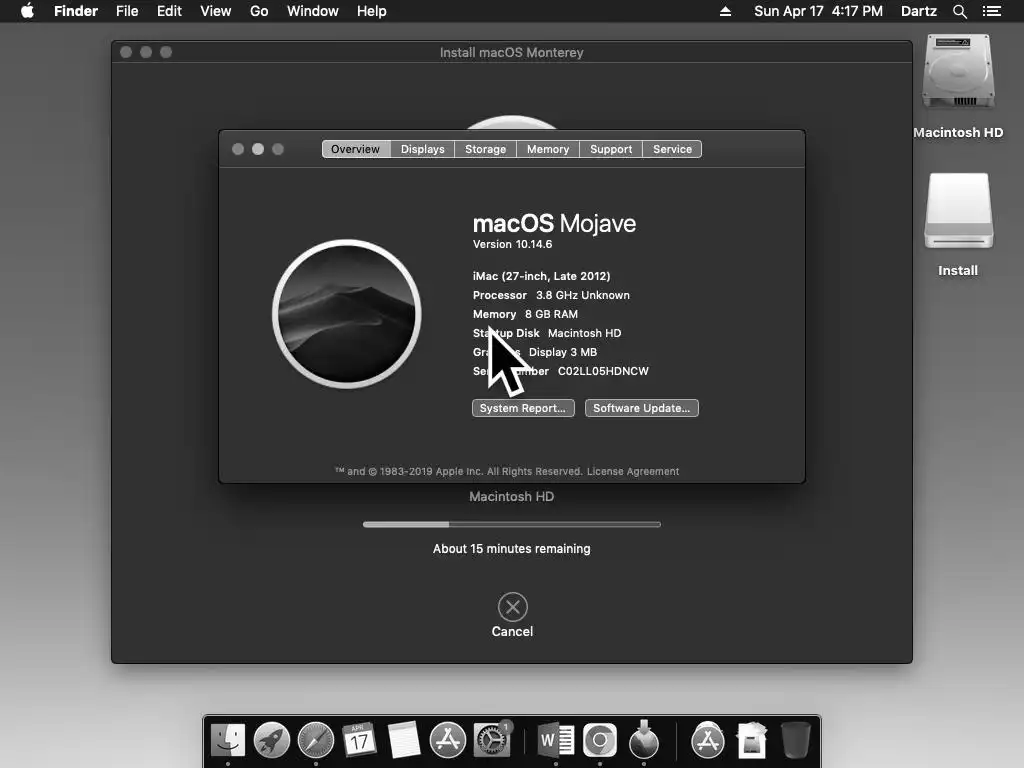Open the License Agreement link

(x=633, y=472)
